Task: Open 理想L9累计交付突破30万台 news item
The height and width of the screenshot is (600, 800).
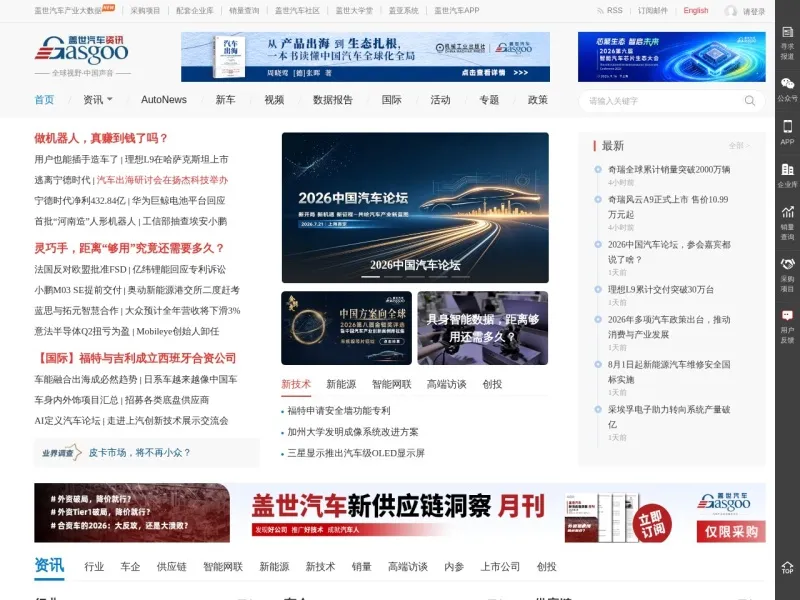Action: click(x=661, y=289)
